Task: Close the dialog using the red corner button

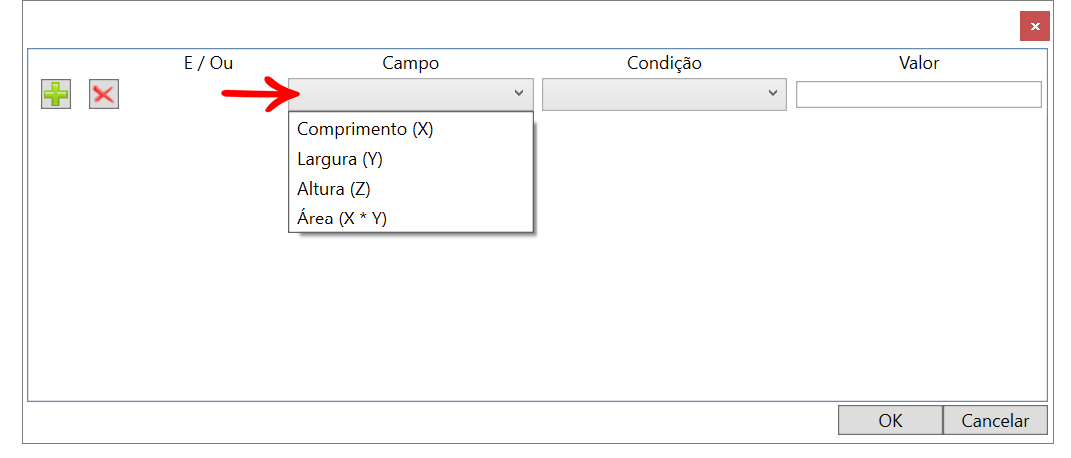Action: click(x=1035, y=27)
